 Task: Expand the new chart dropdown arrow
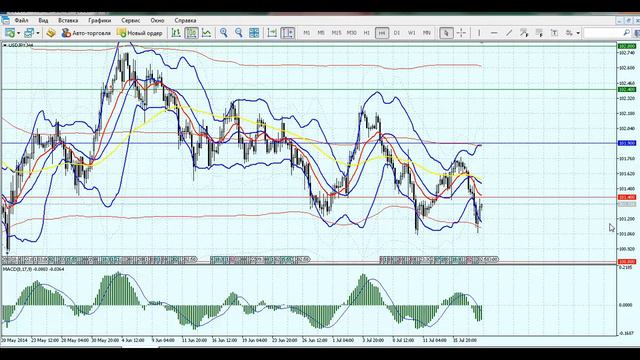coord(19,33)
